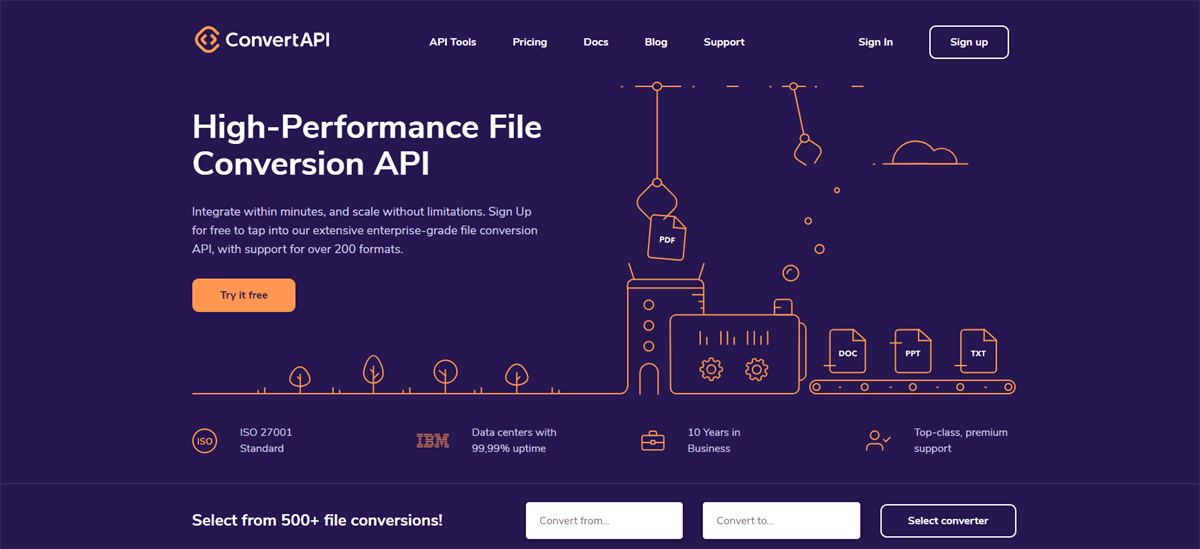Click the PDF file illustration icon

click(x=667, y=238)
